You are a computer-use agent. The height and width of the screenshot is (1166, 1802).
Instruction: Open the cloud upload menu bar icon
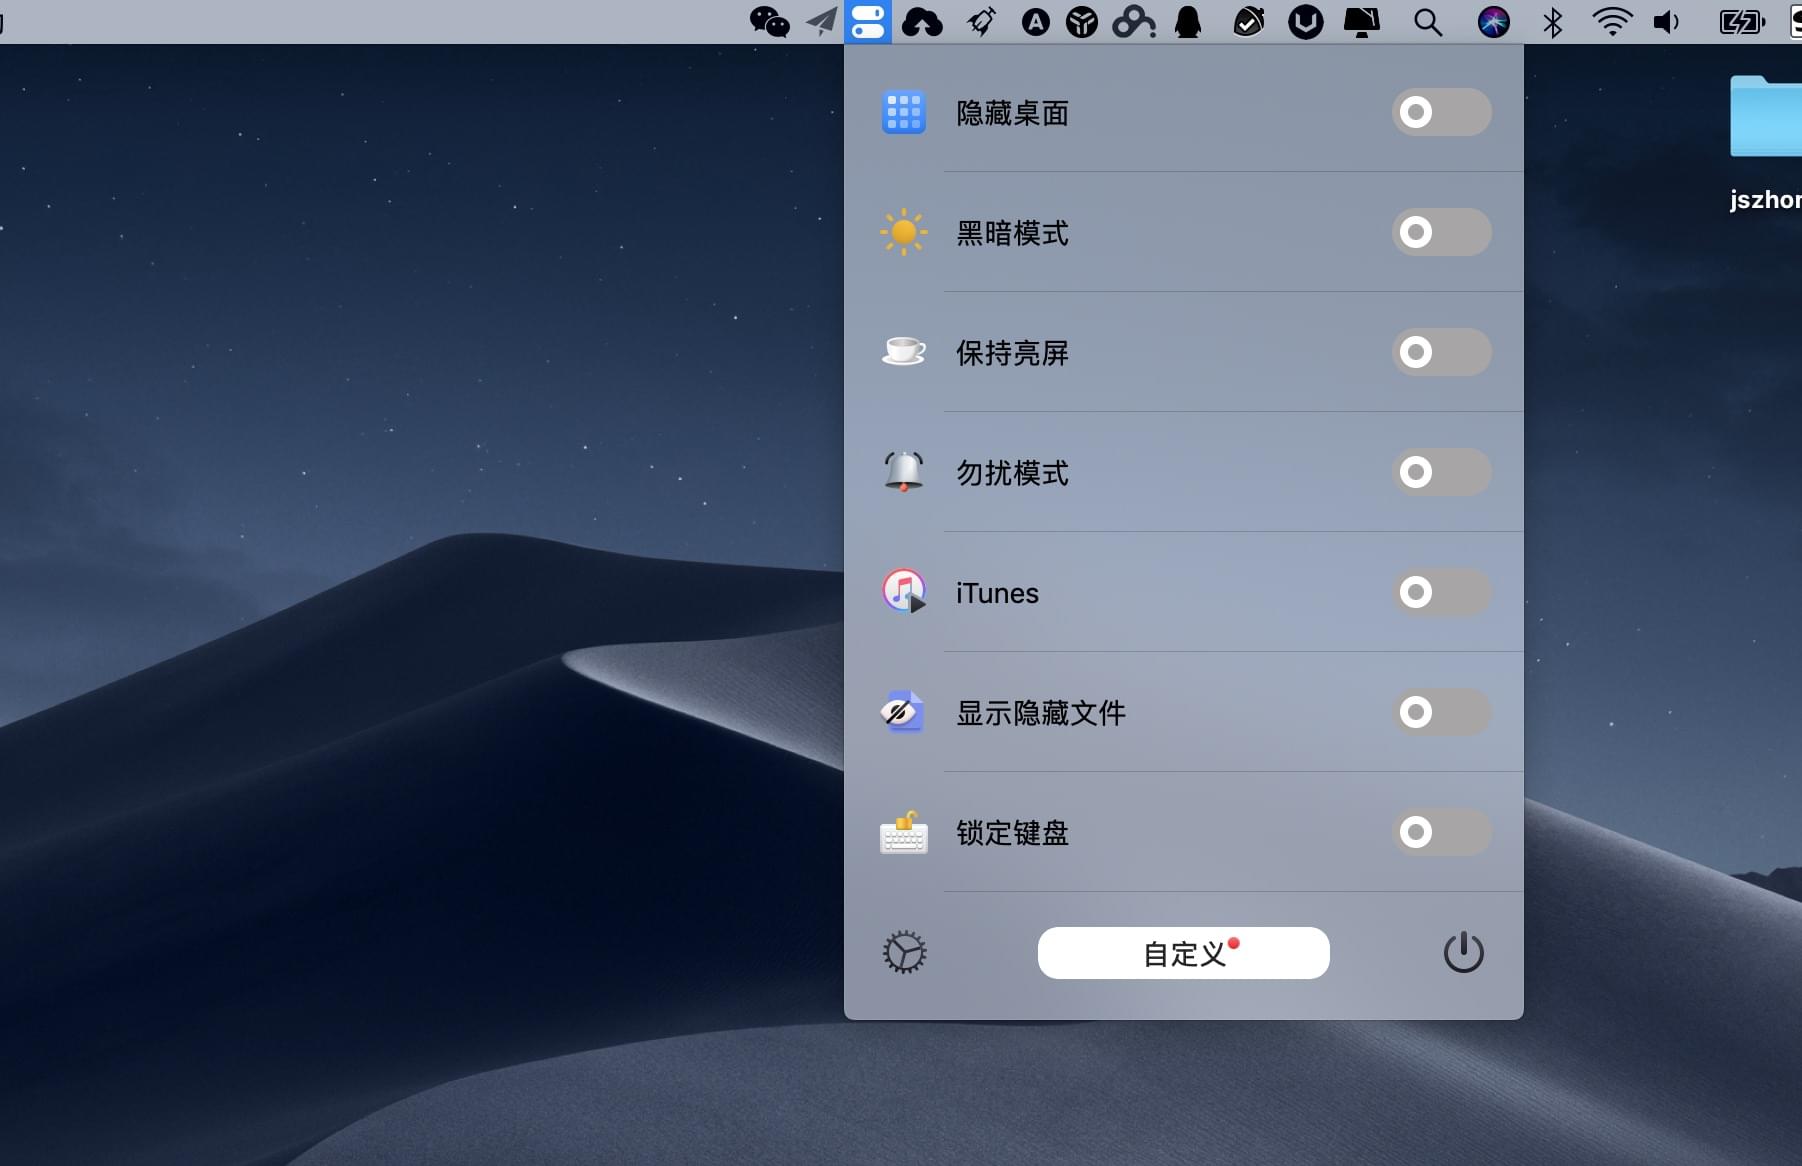922,22
